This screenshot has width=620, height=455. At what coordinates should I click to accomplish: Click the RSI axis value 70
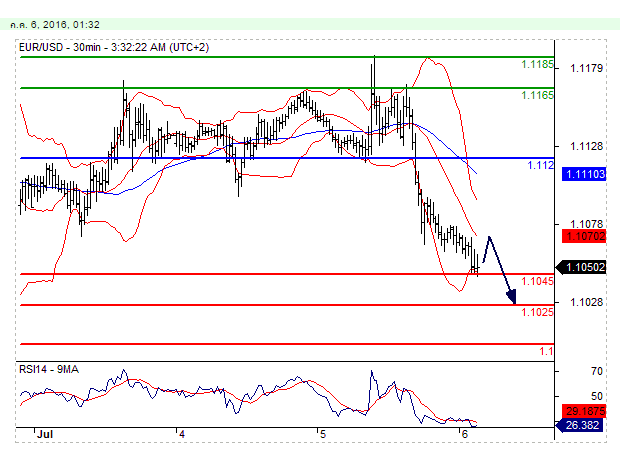tap(597, 371)
